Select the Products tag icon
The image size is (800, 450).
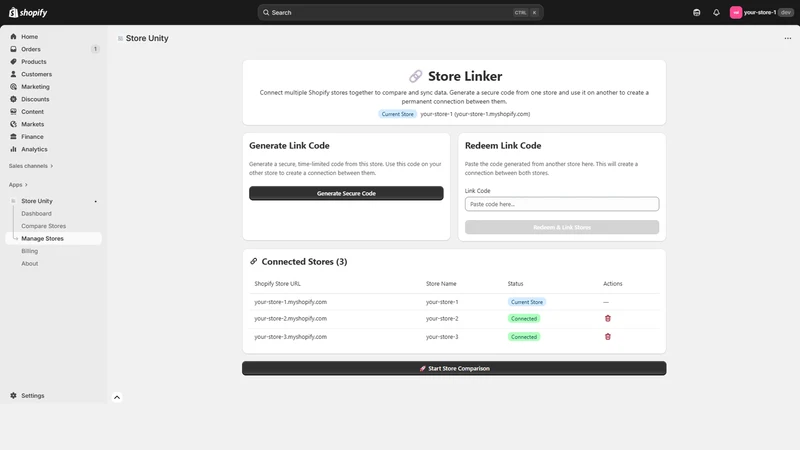tap(13, 62)
